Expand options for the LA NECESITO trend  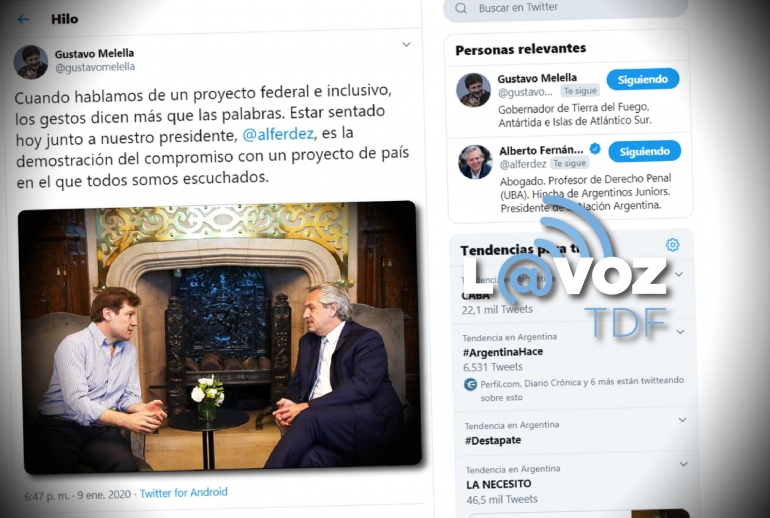pyautogui.click(x=683, y=464)
